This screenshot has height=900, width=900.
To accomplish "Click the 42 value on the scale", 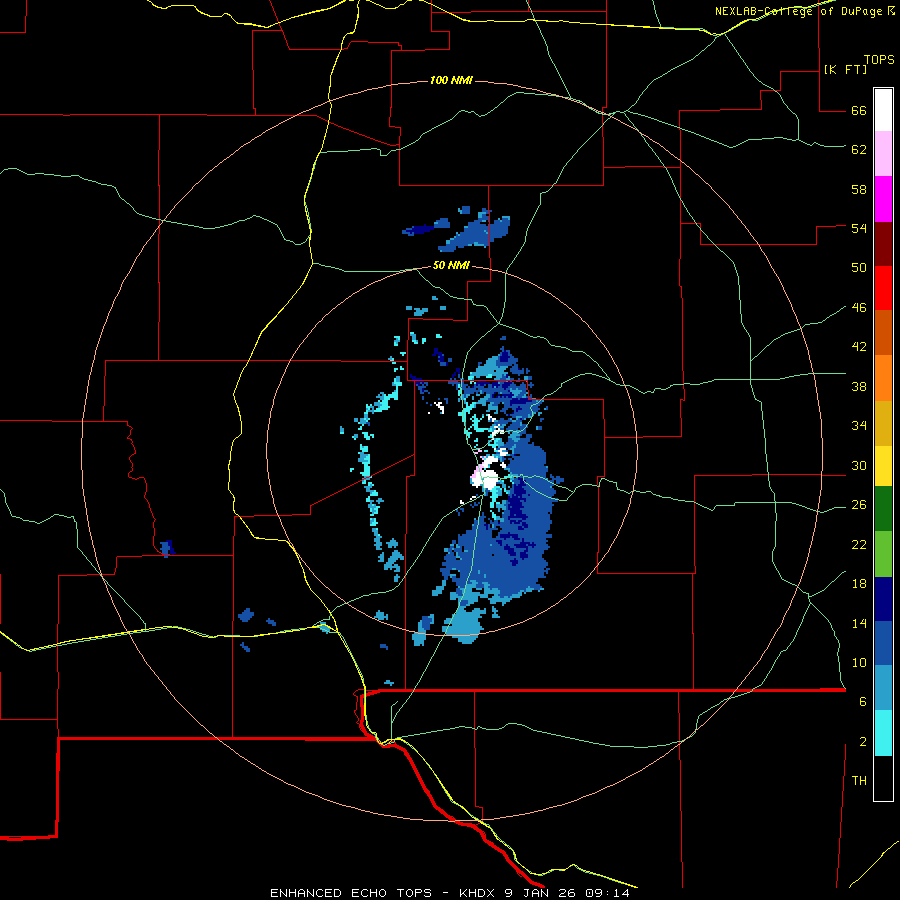I will pos(859,346).
